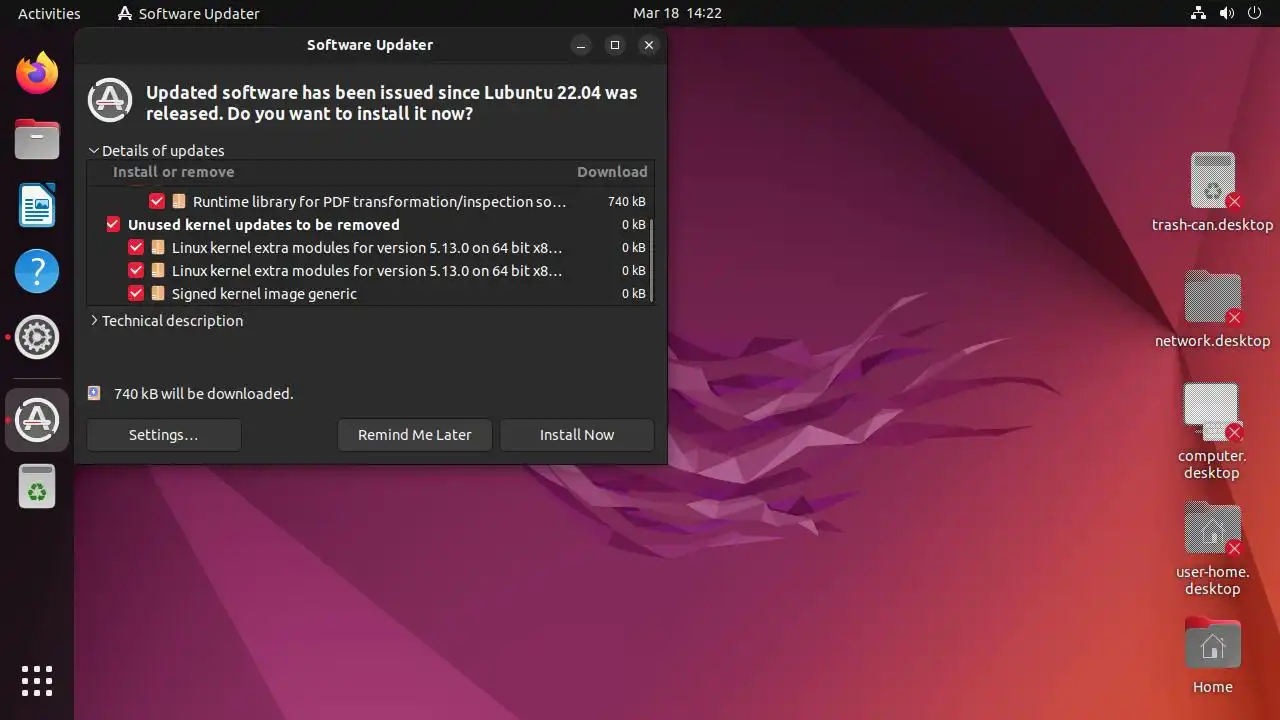Select 'Unused kernel updates to be removed' text

point(264,224)
